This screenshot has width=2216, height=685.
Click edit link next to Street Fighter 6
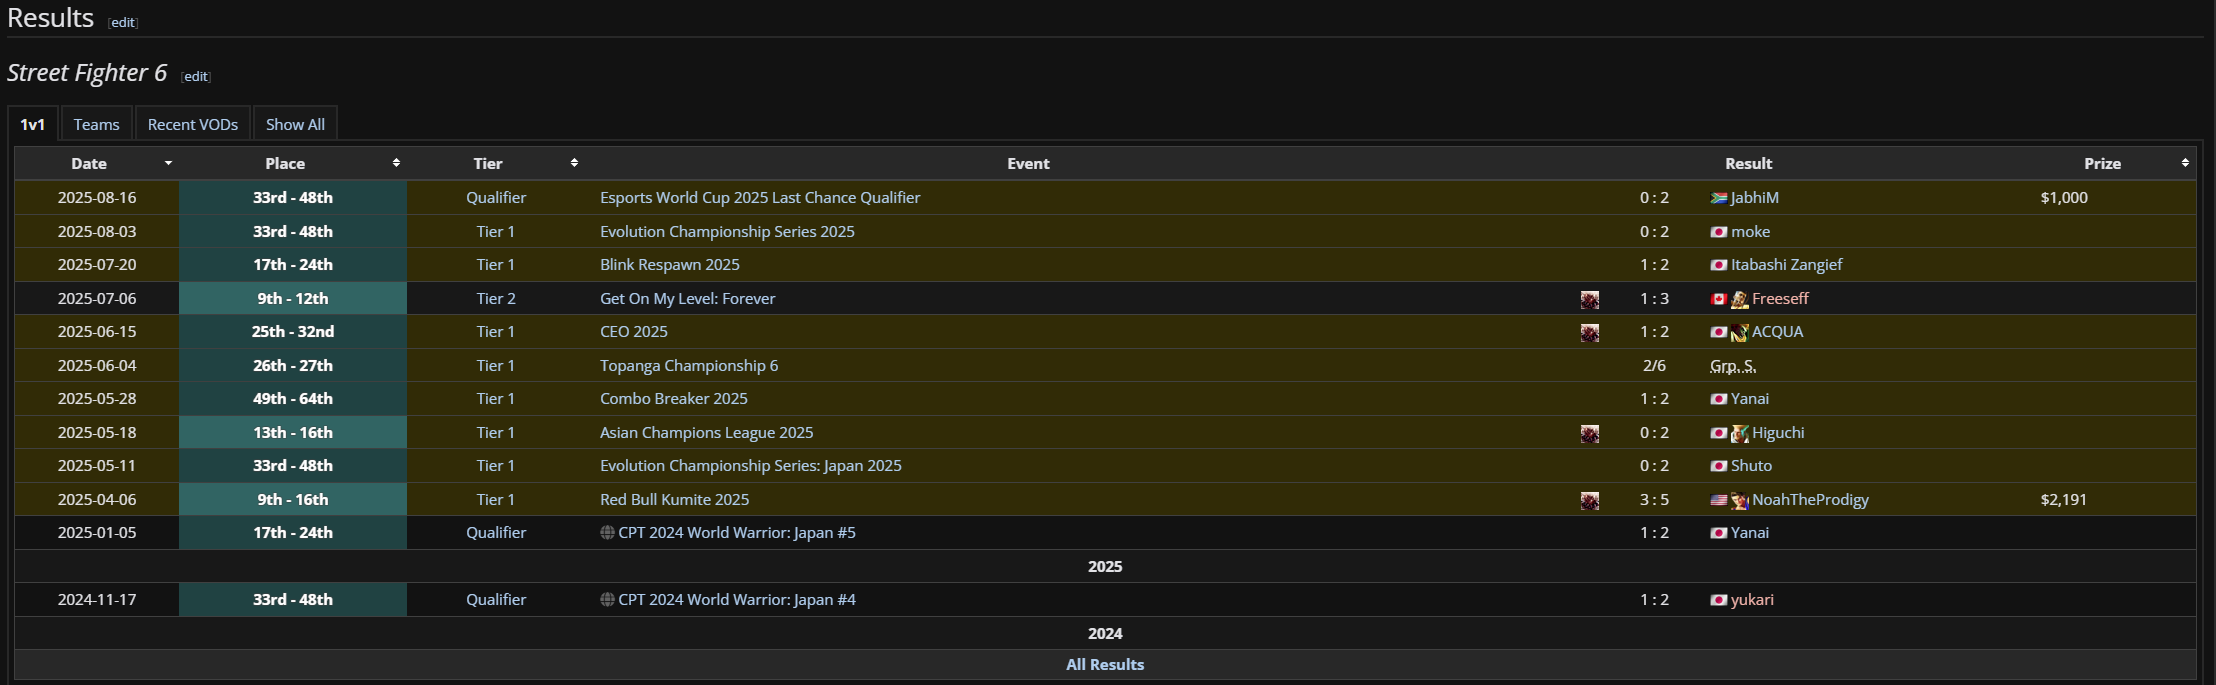(x=196, y=77)
